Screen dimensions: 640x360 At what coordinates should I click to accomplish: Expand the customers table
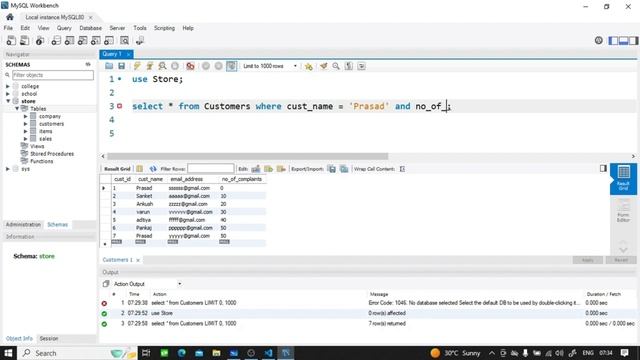click(25, 124)
